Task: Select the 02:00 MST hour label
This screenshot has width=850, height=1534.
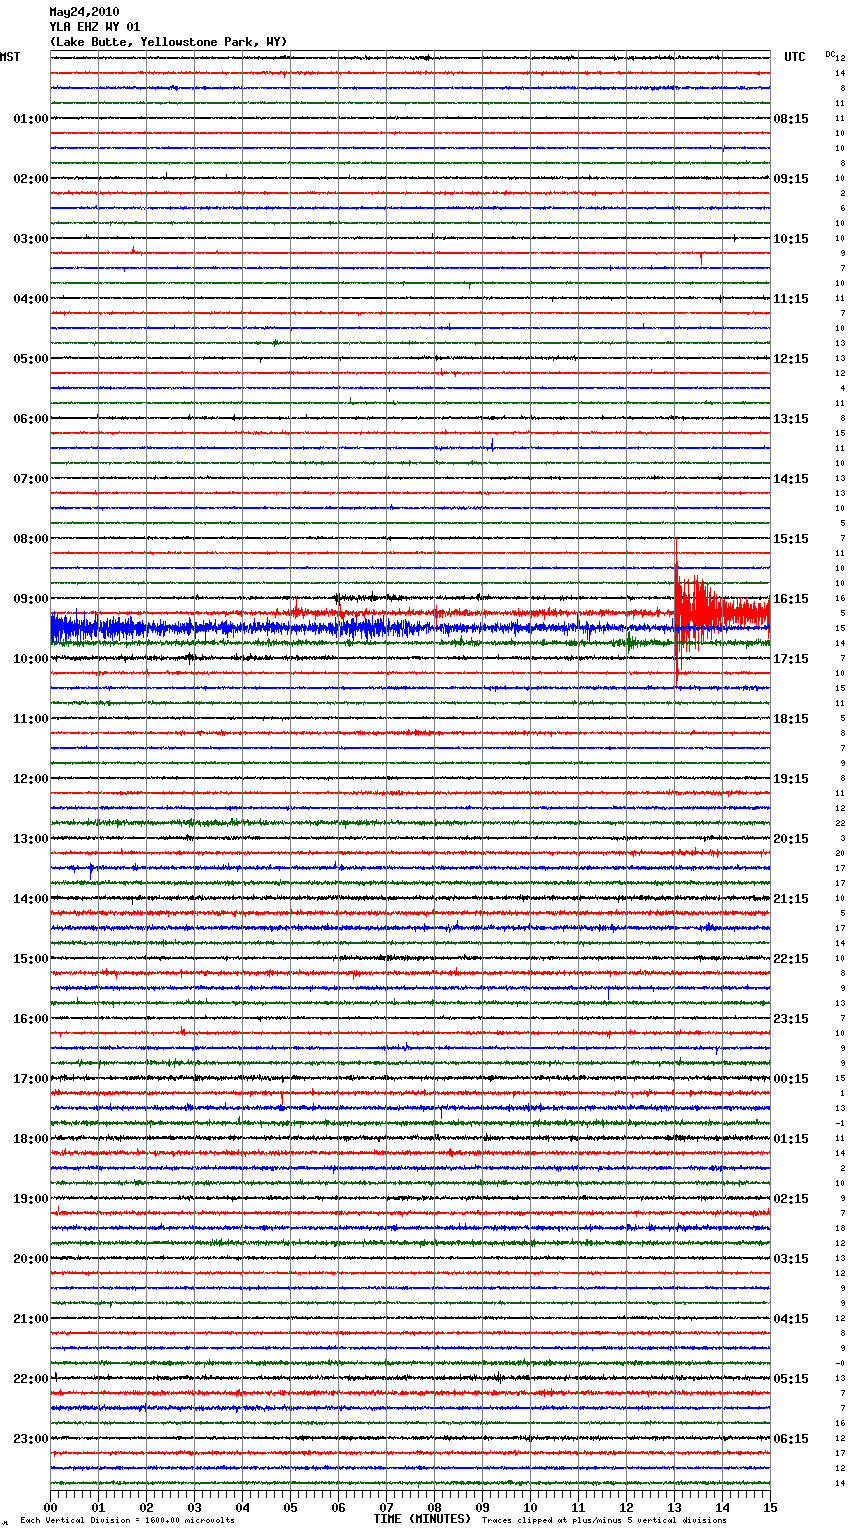Action: [x=31, y=179]
